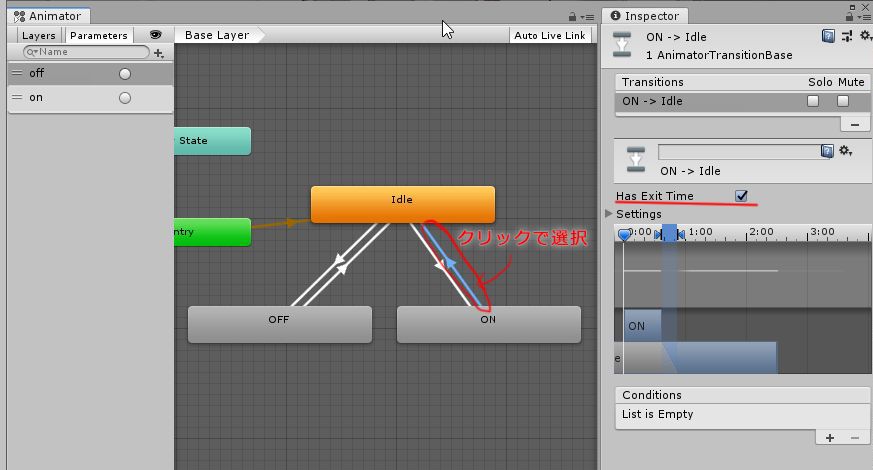This screenshot has height=470, width=873.
Task: Toggle the 'off' trigger parameter radio
Action: point(125,74)
